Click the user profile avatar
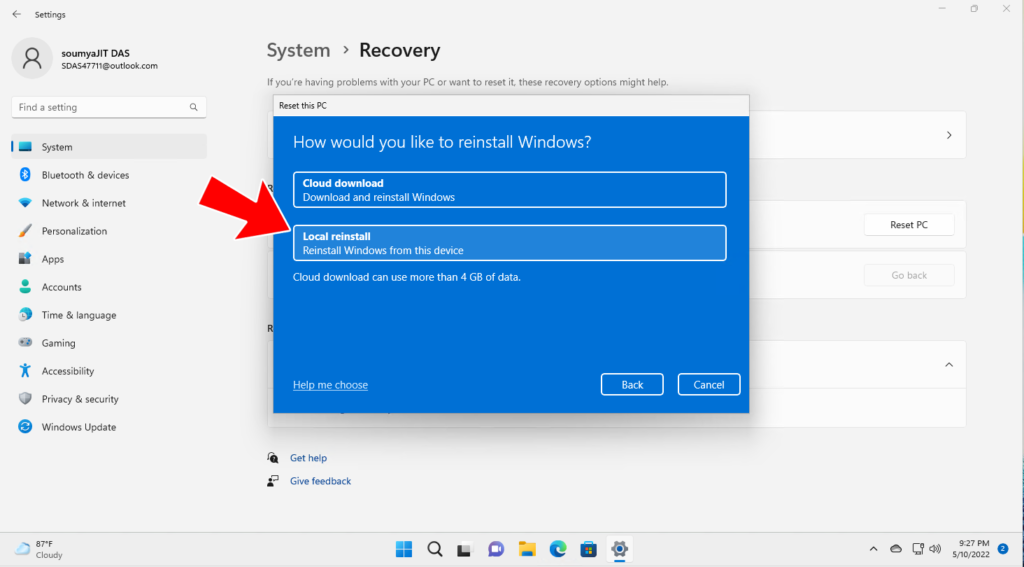Image resolution: width=1024 pixels, height=567 pixels. tap(32, 58)
